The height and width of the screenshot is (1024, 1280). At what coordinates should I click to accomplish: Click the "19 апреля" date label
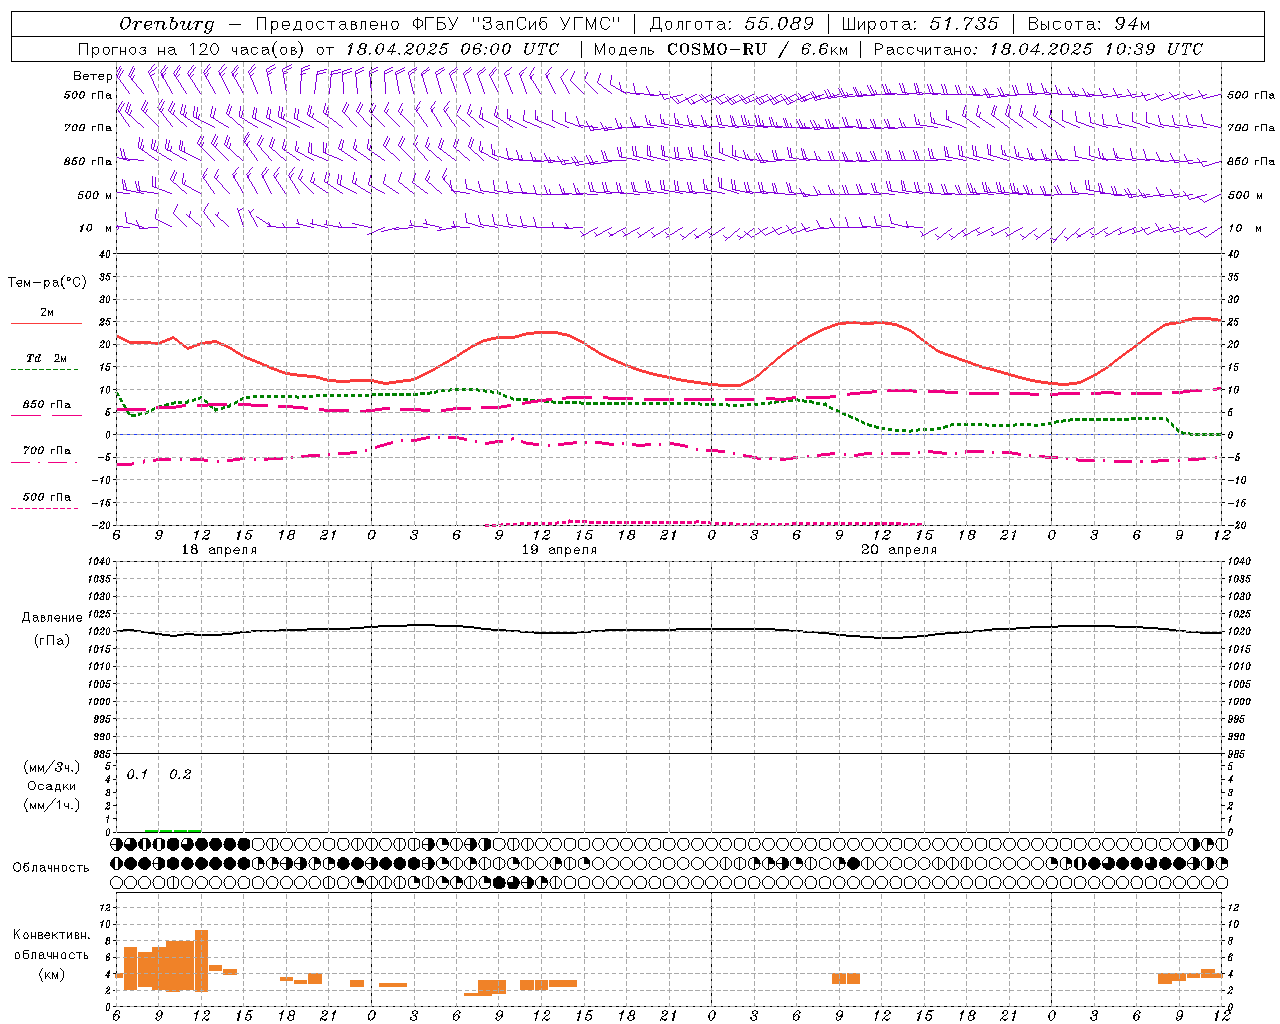point(559,550)
